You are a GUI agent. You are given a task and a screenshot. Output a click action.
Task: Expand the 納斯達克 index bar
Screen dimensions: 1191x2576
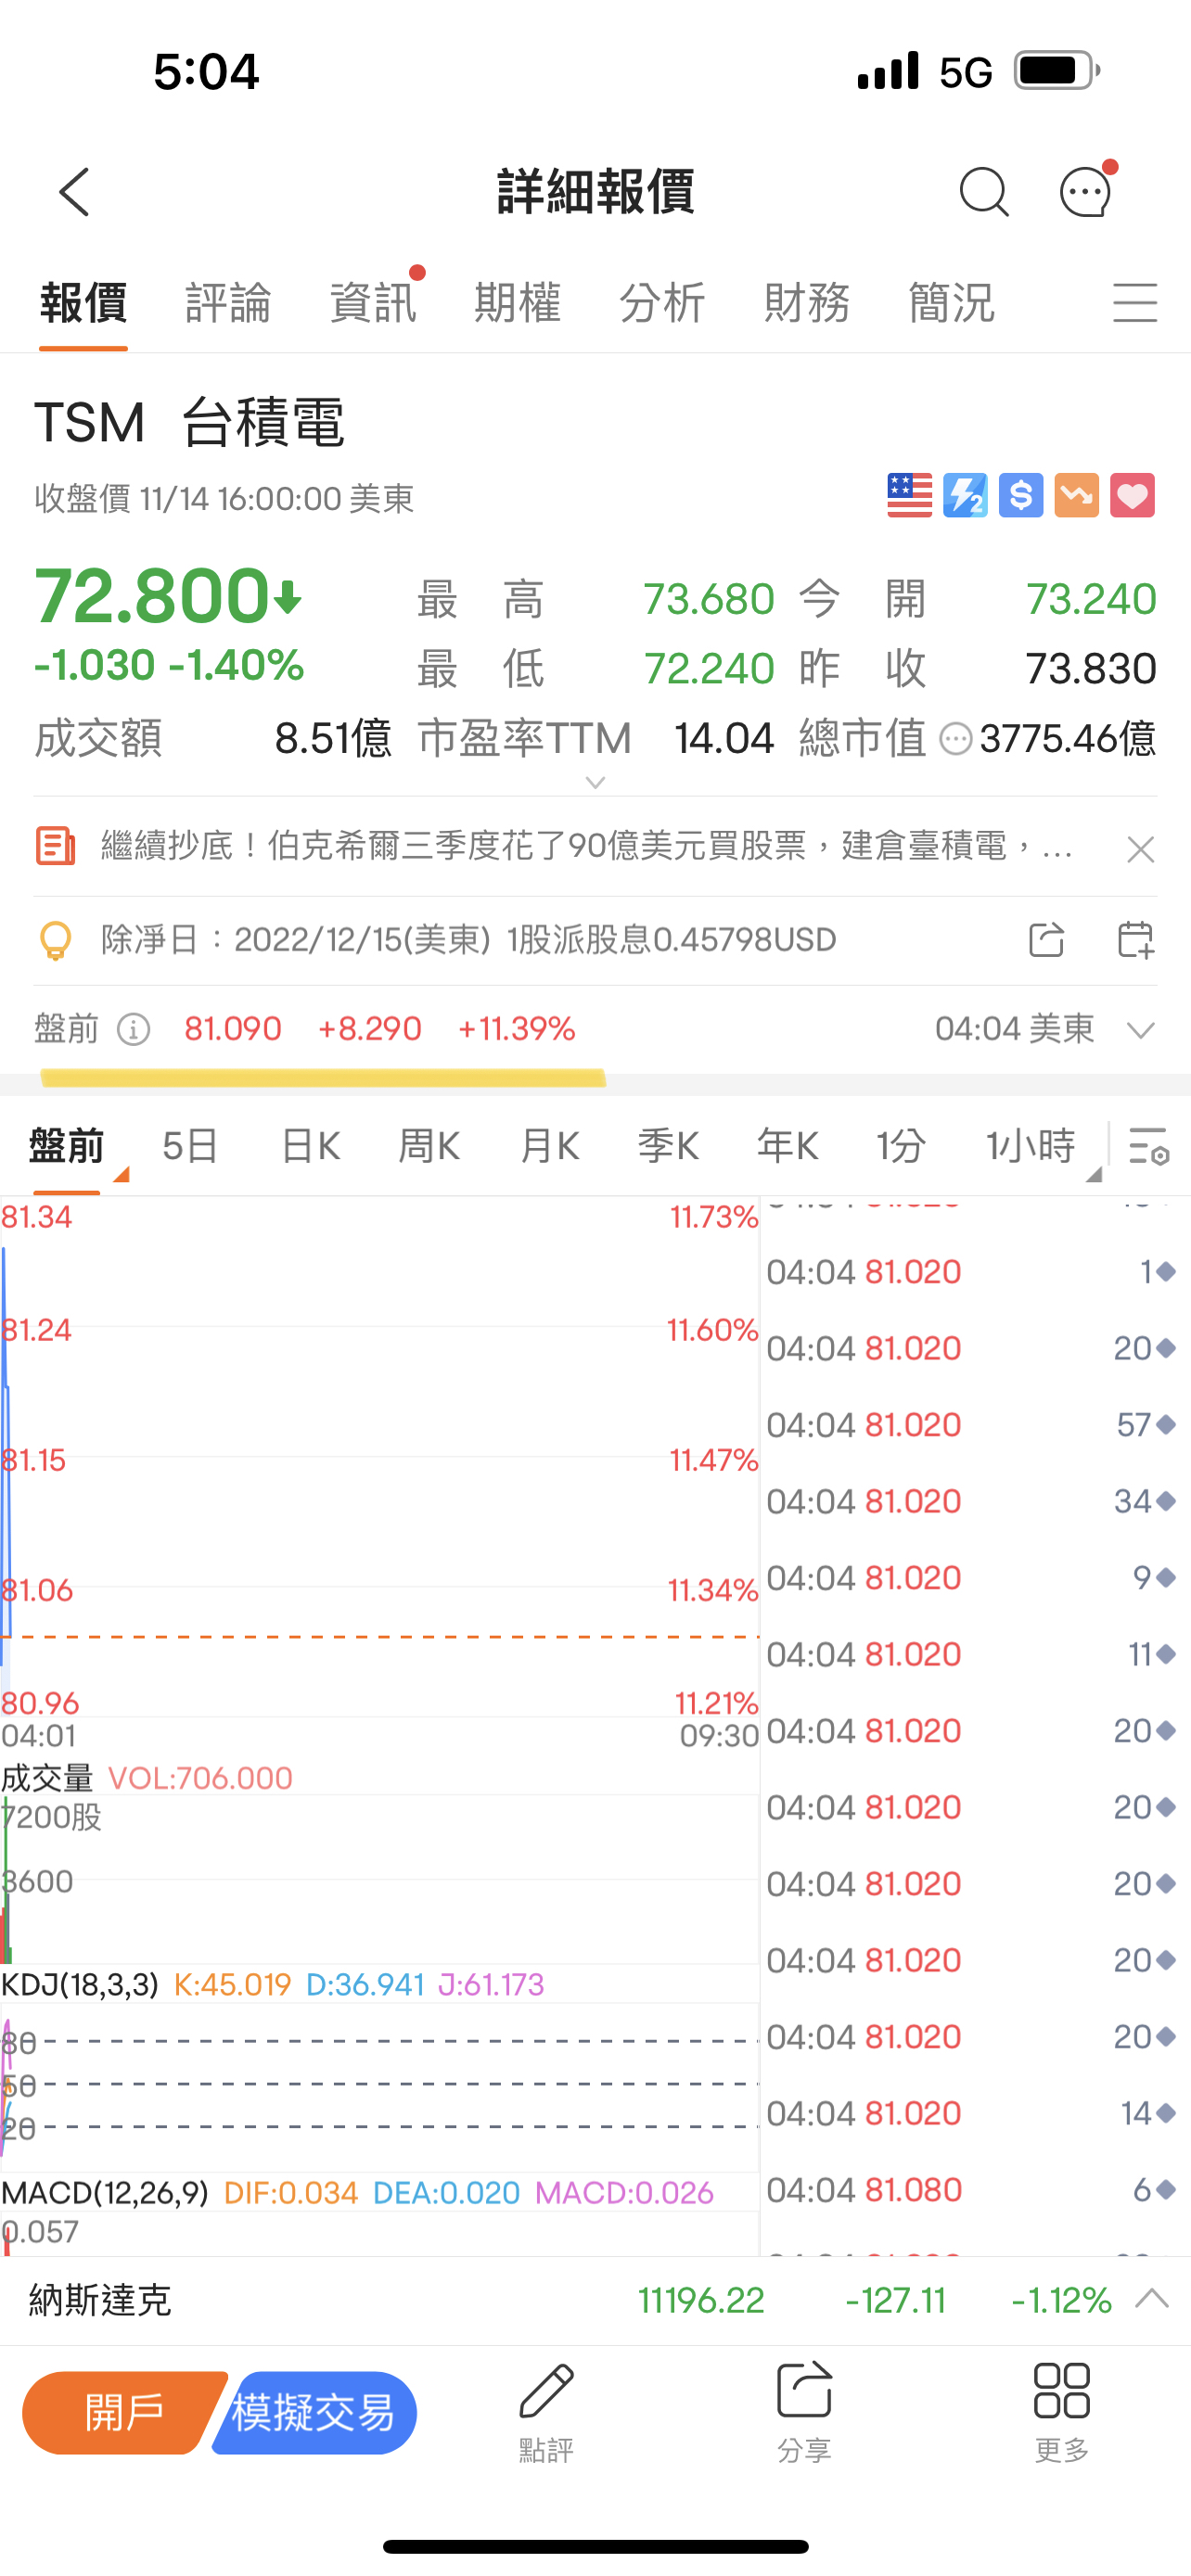click(x=1152, y=2299)
